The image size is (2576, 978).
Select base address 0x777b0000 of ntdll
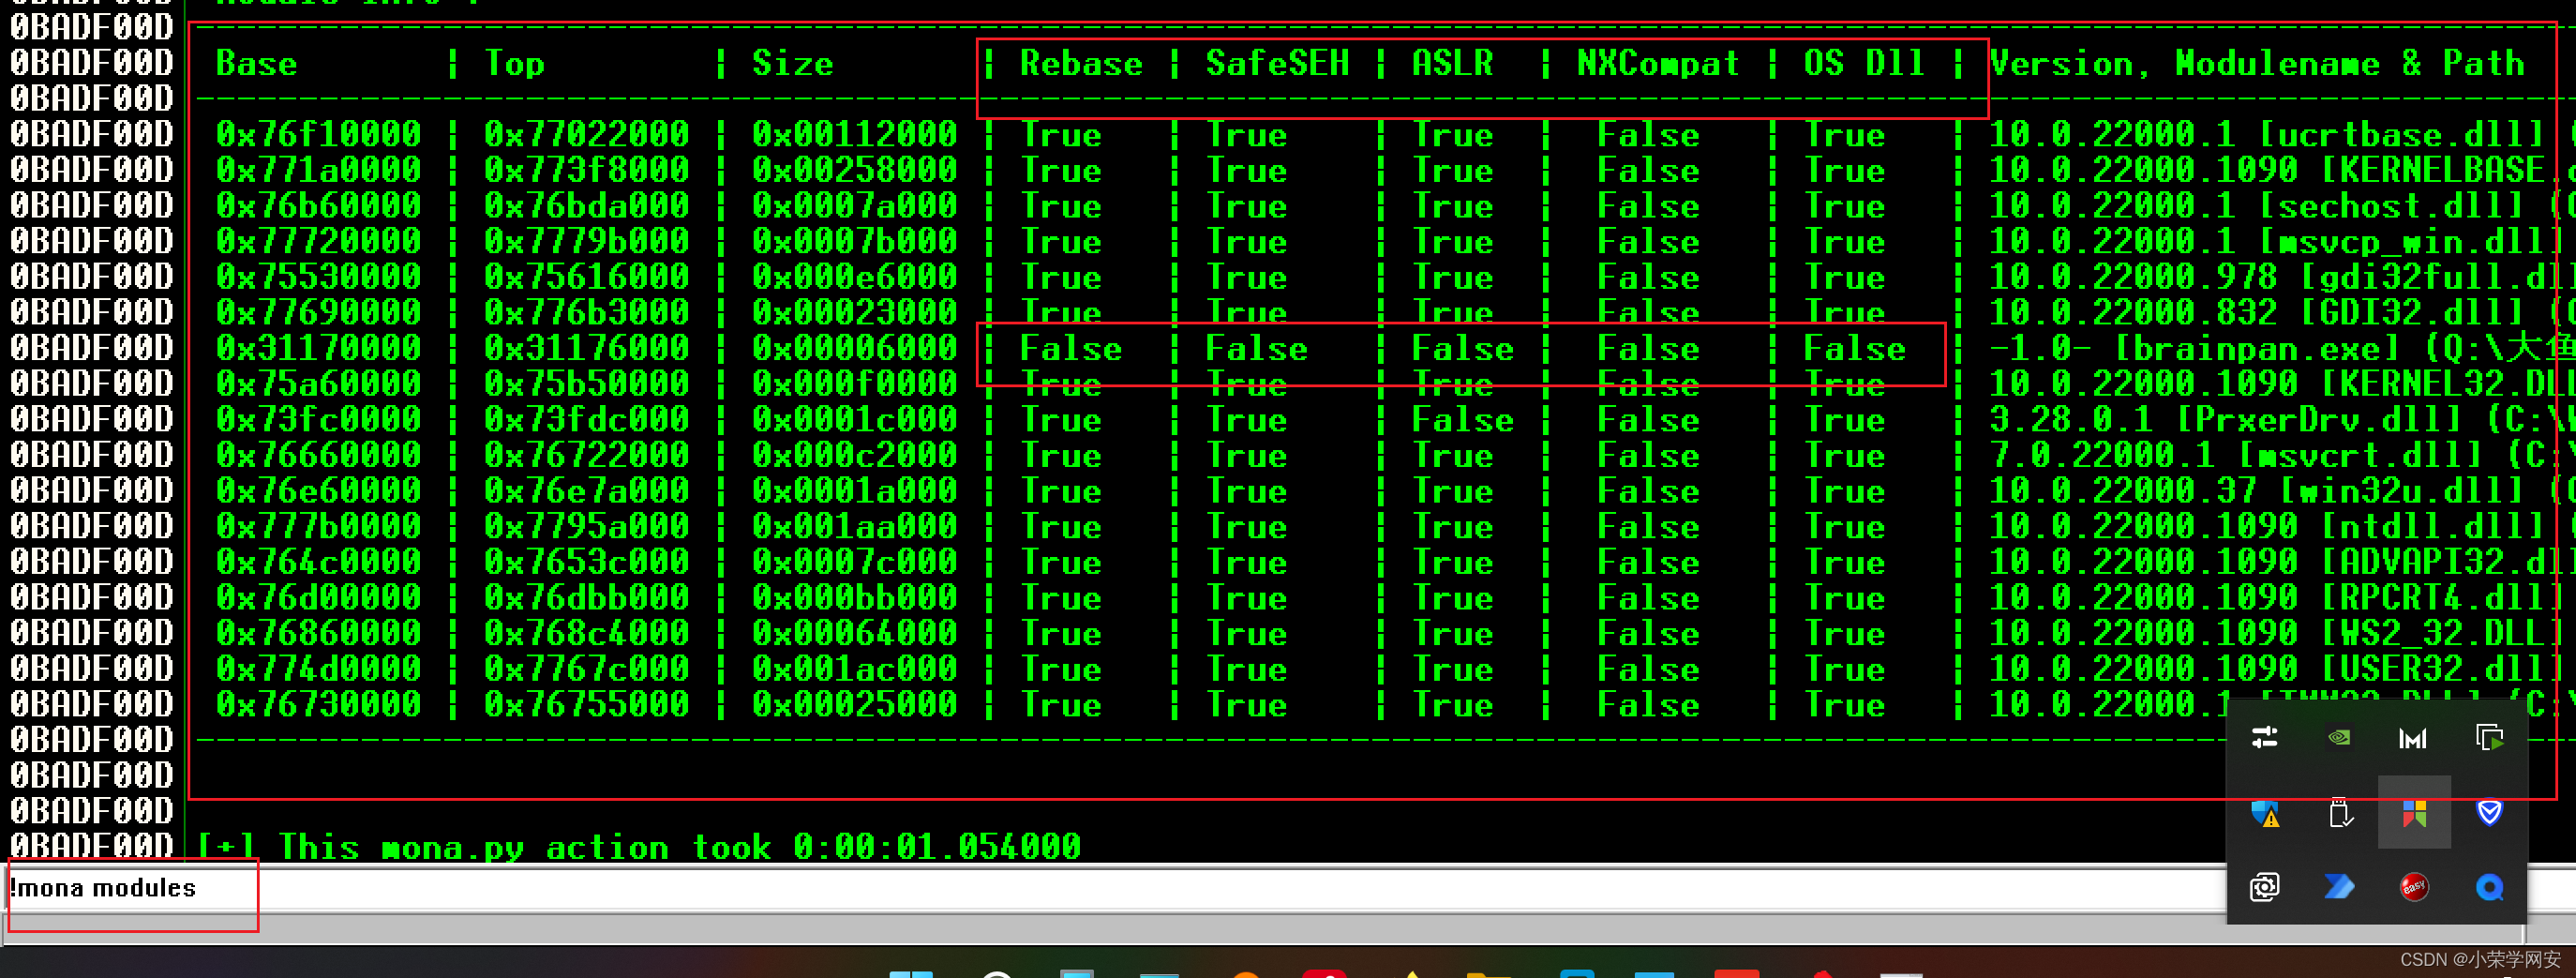[x=318, y=526]
